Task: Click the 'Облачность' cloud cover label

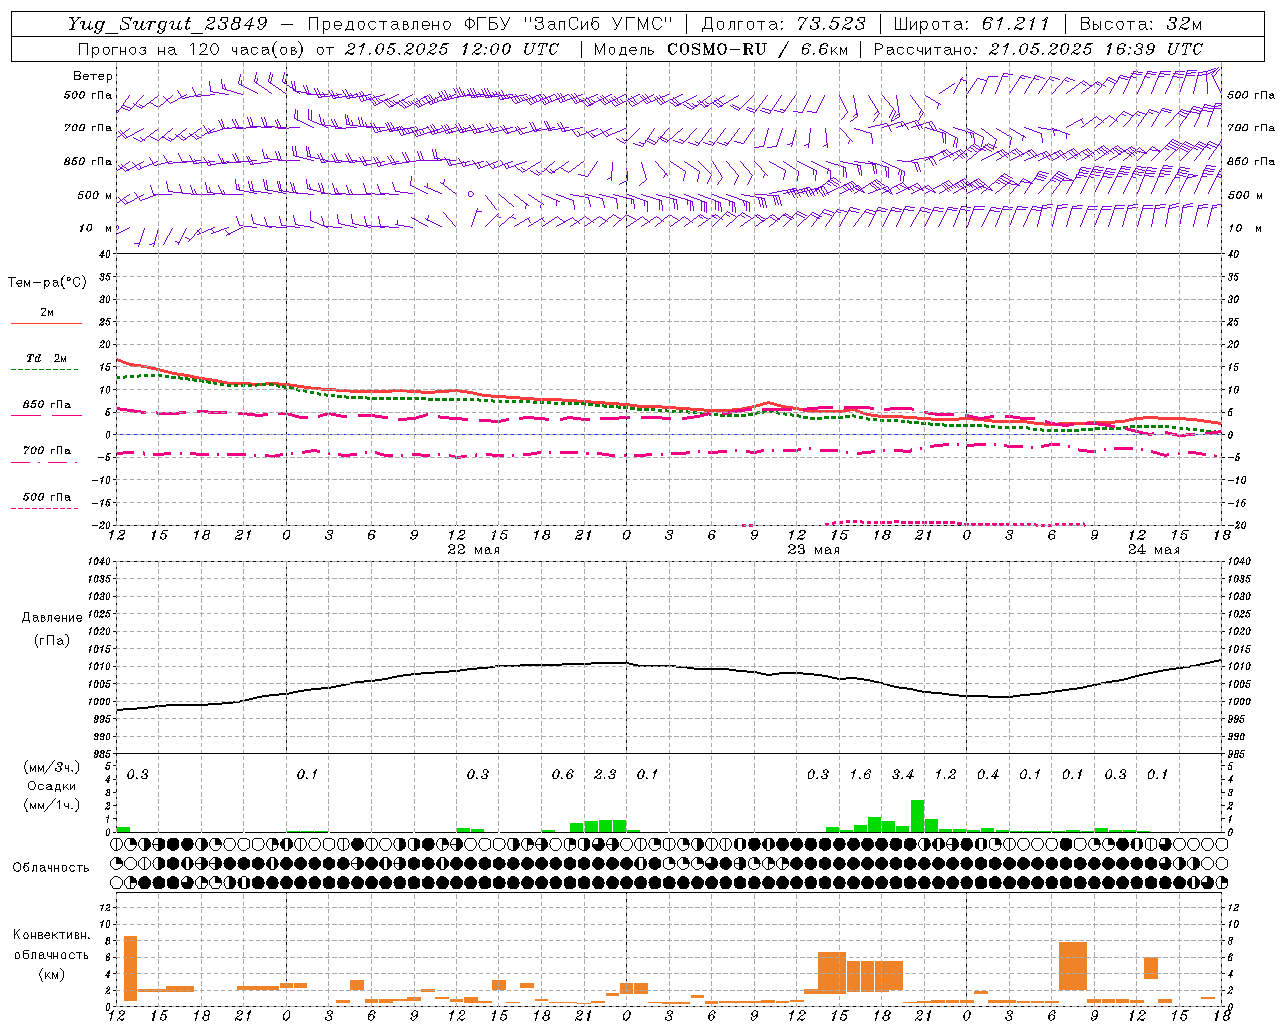Action: coord(51,868)
